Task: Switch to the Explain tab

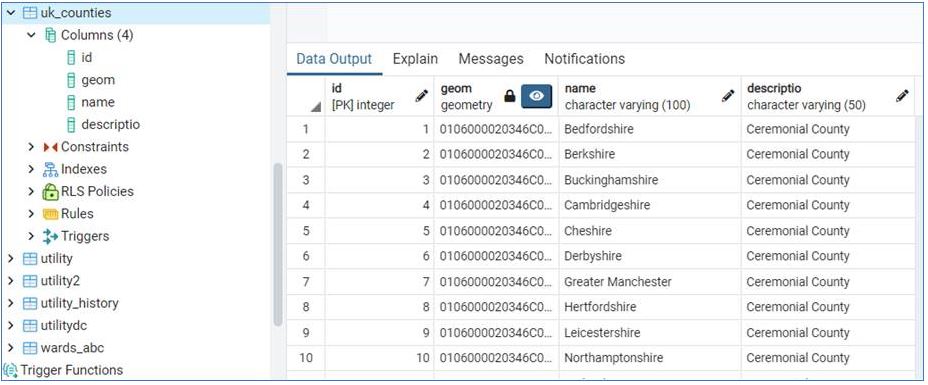Action: point(415,59)
